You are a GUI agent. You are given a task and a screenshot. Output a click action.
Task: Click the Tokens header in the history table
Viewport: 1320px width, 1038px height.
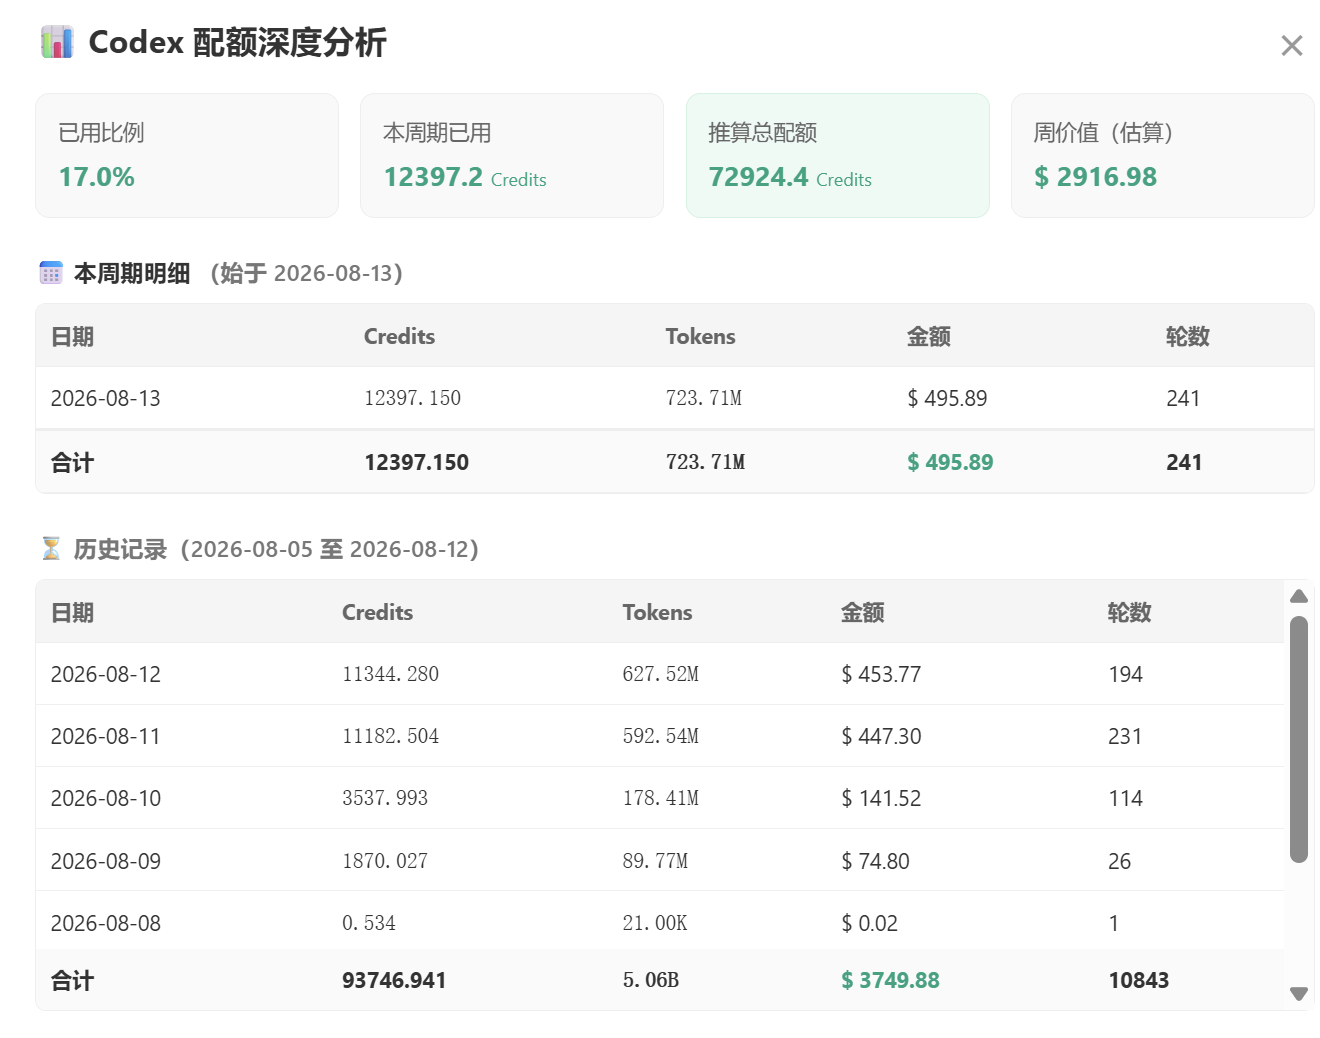[657, 613]
